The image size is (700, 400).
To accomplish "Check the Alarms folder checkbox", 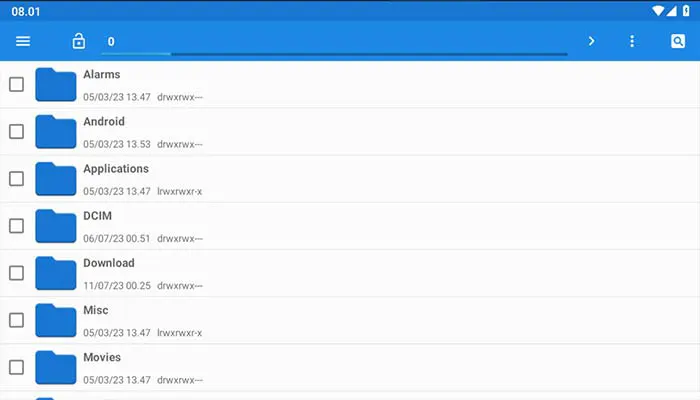I will 17,85.
